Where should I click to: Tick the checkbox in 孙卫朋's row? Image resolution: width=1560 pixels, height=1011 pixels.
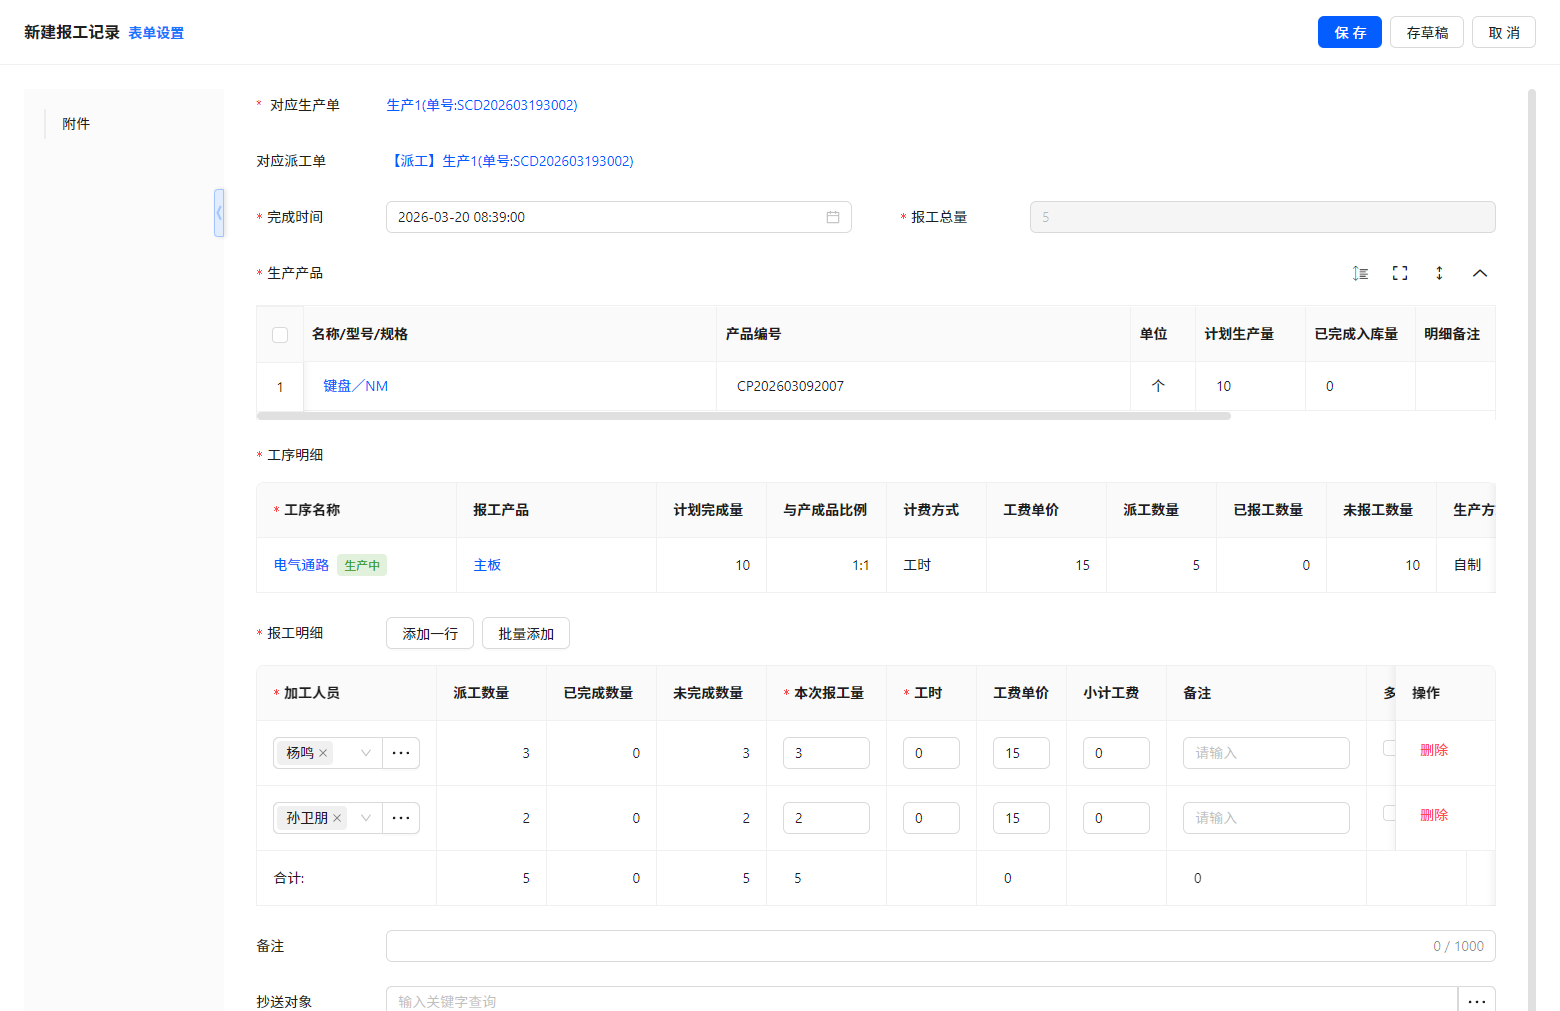point(1388,813)
